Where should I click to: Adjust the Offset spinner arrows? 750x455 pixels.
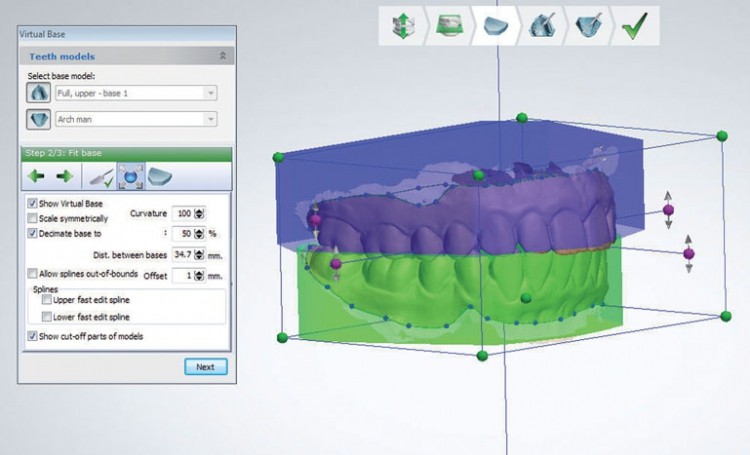[x=199, y=276]
